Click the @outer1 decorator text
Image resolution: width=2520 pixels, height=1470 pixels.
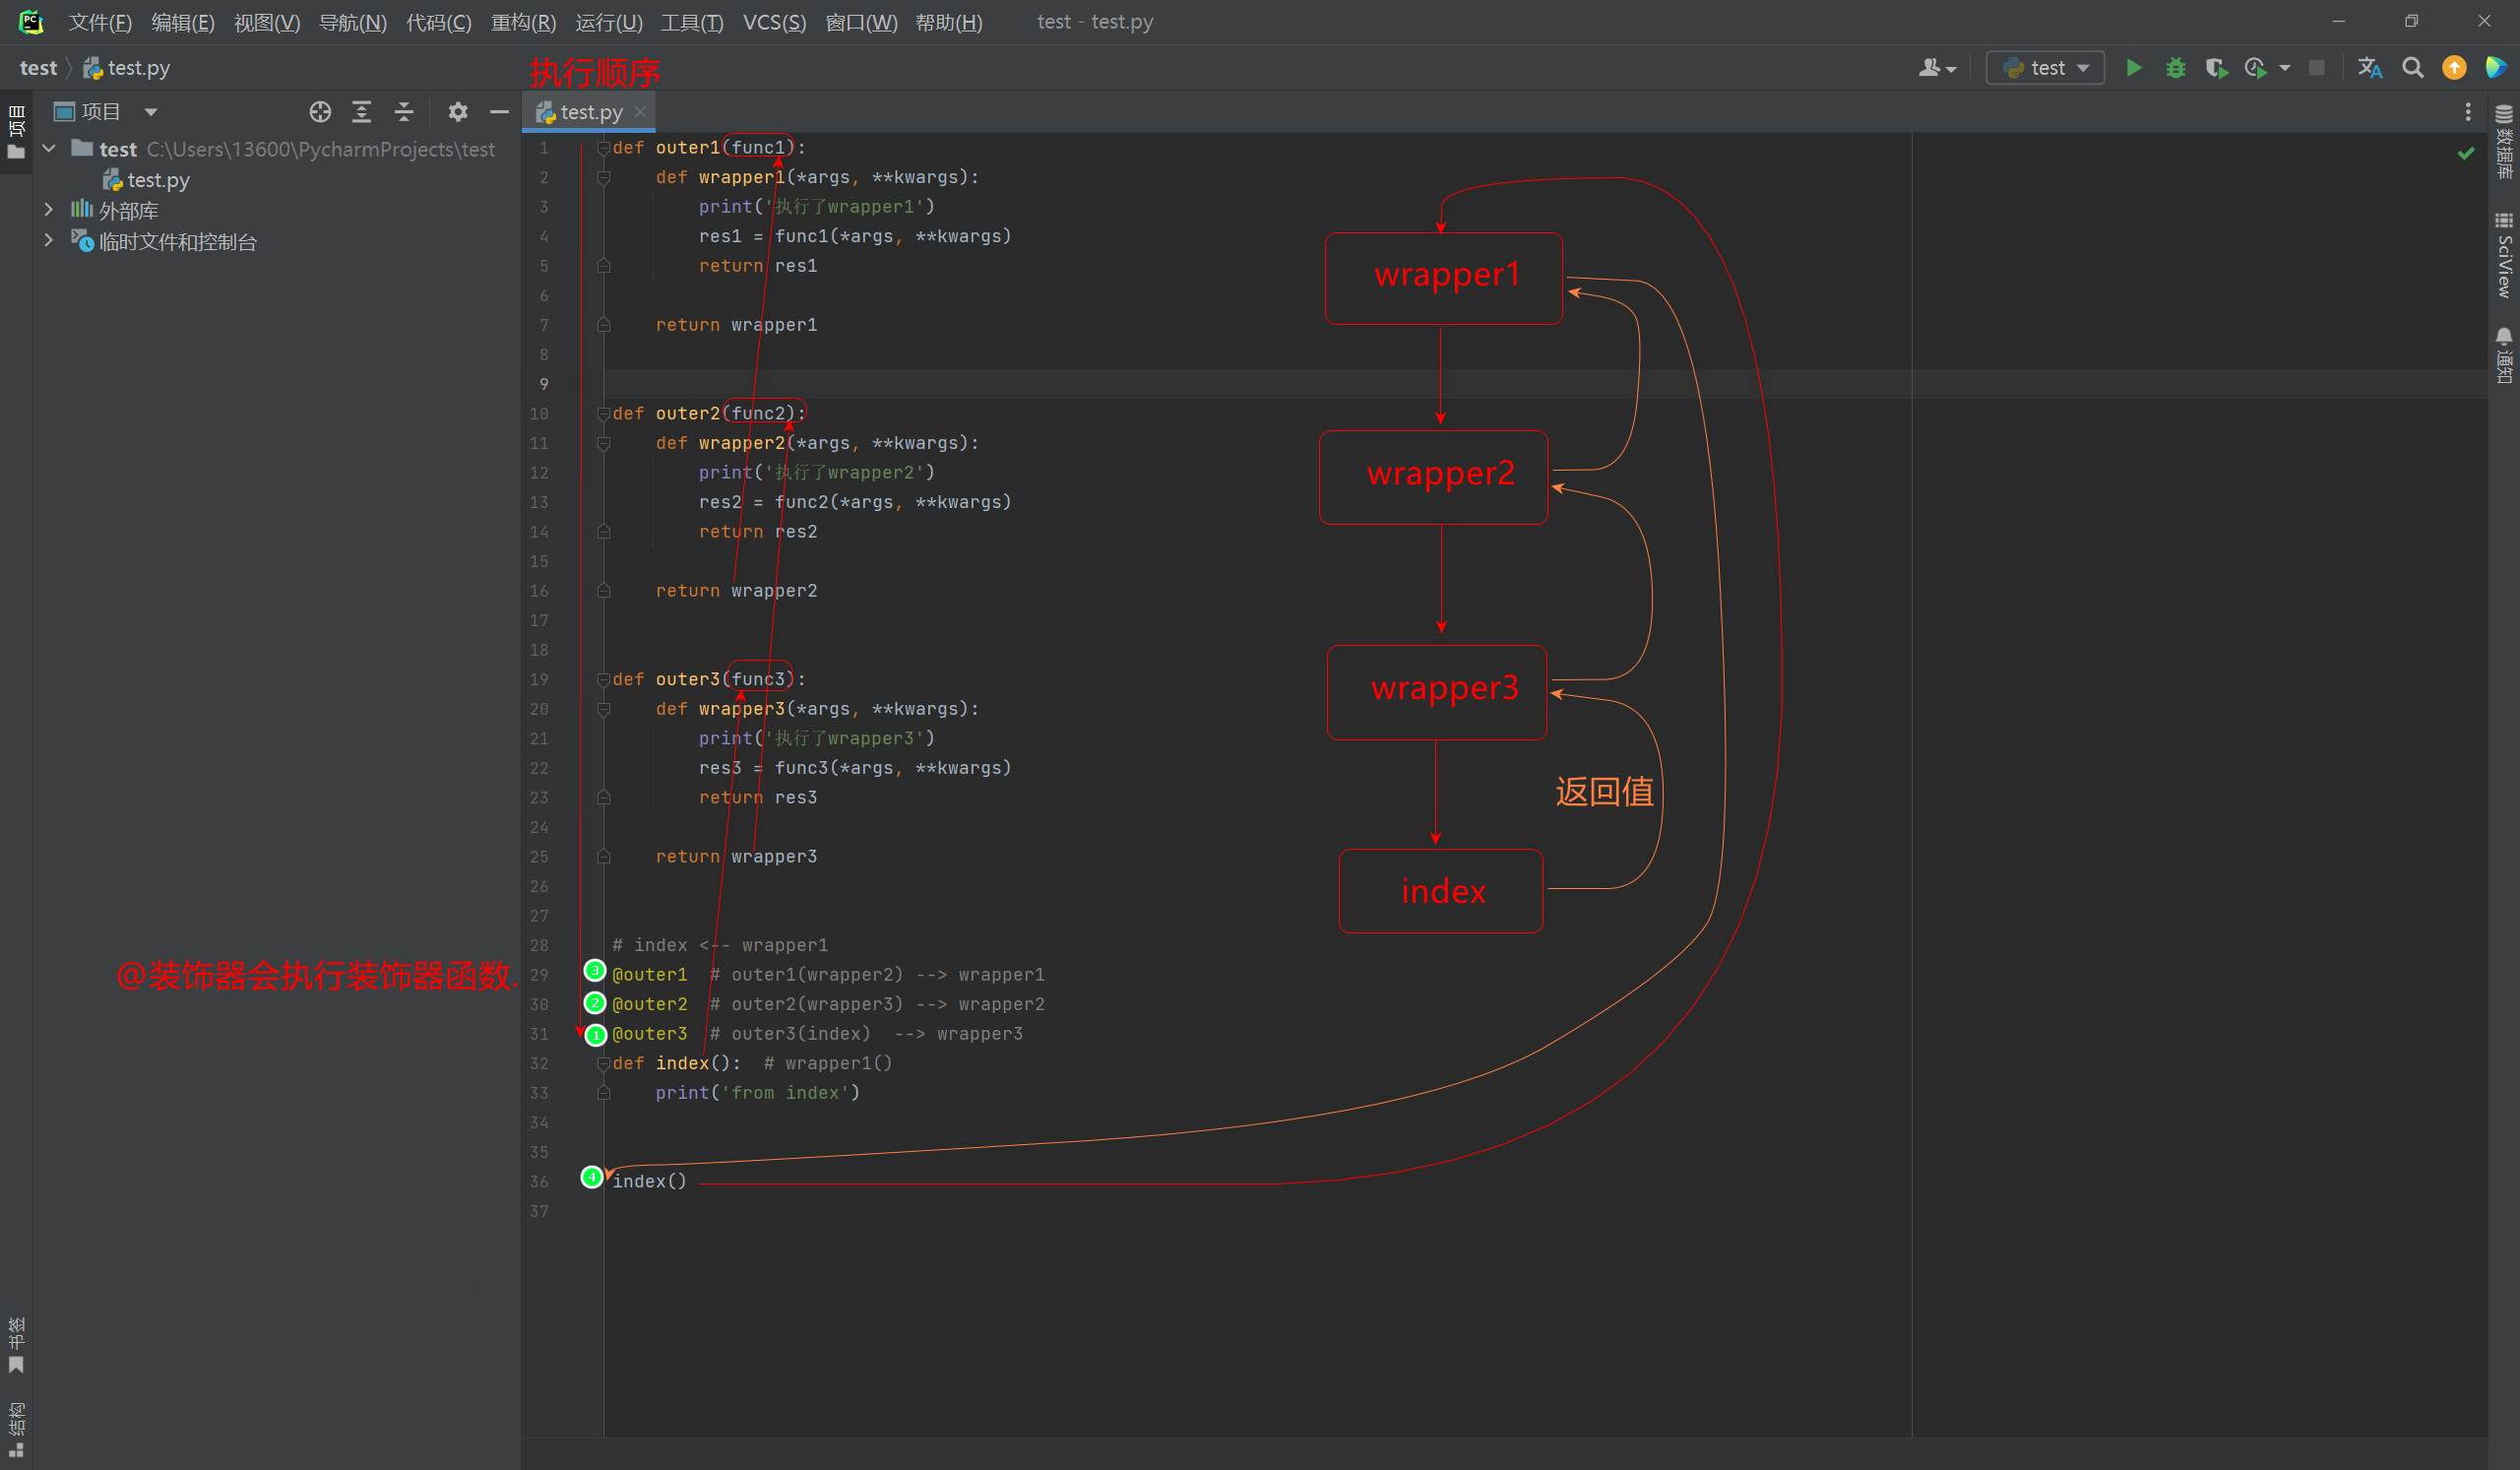(650, 975)
